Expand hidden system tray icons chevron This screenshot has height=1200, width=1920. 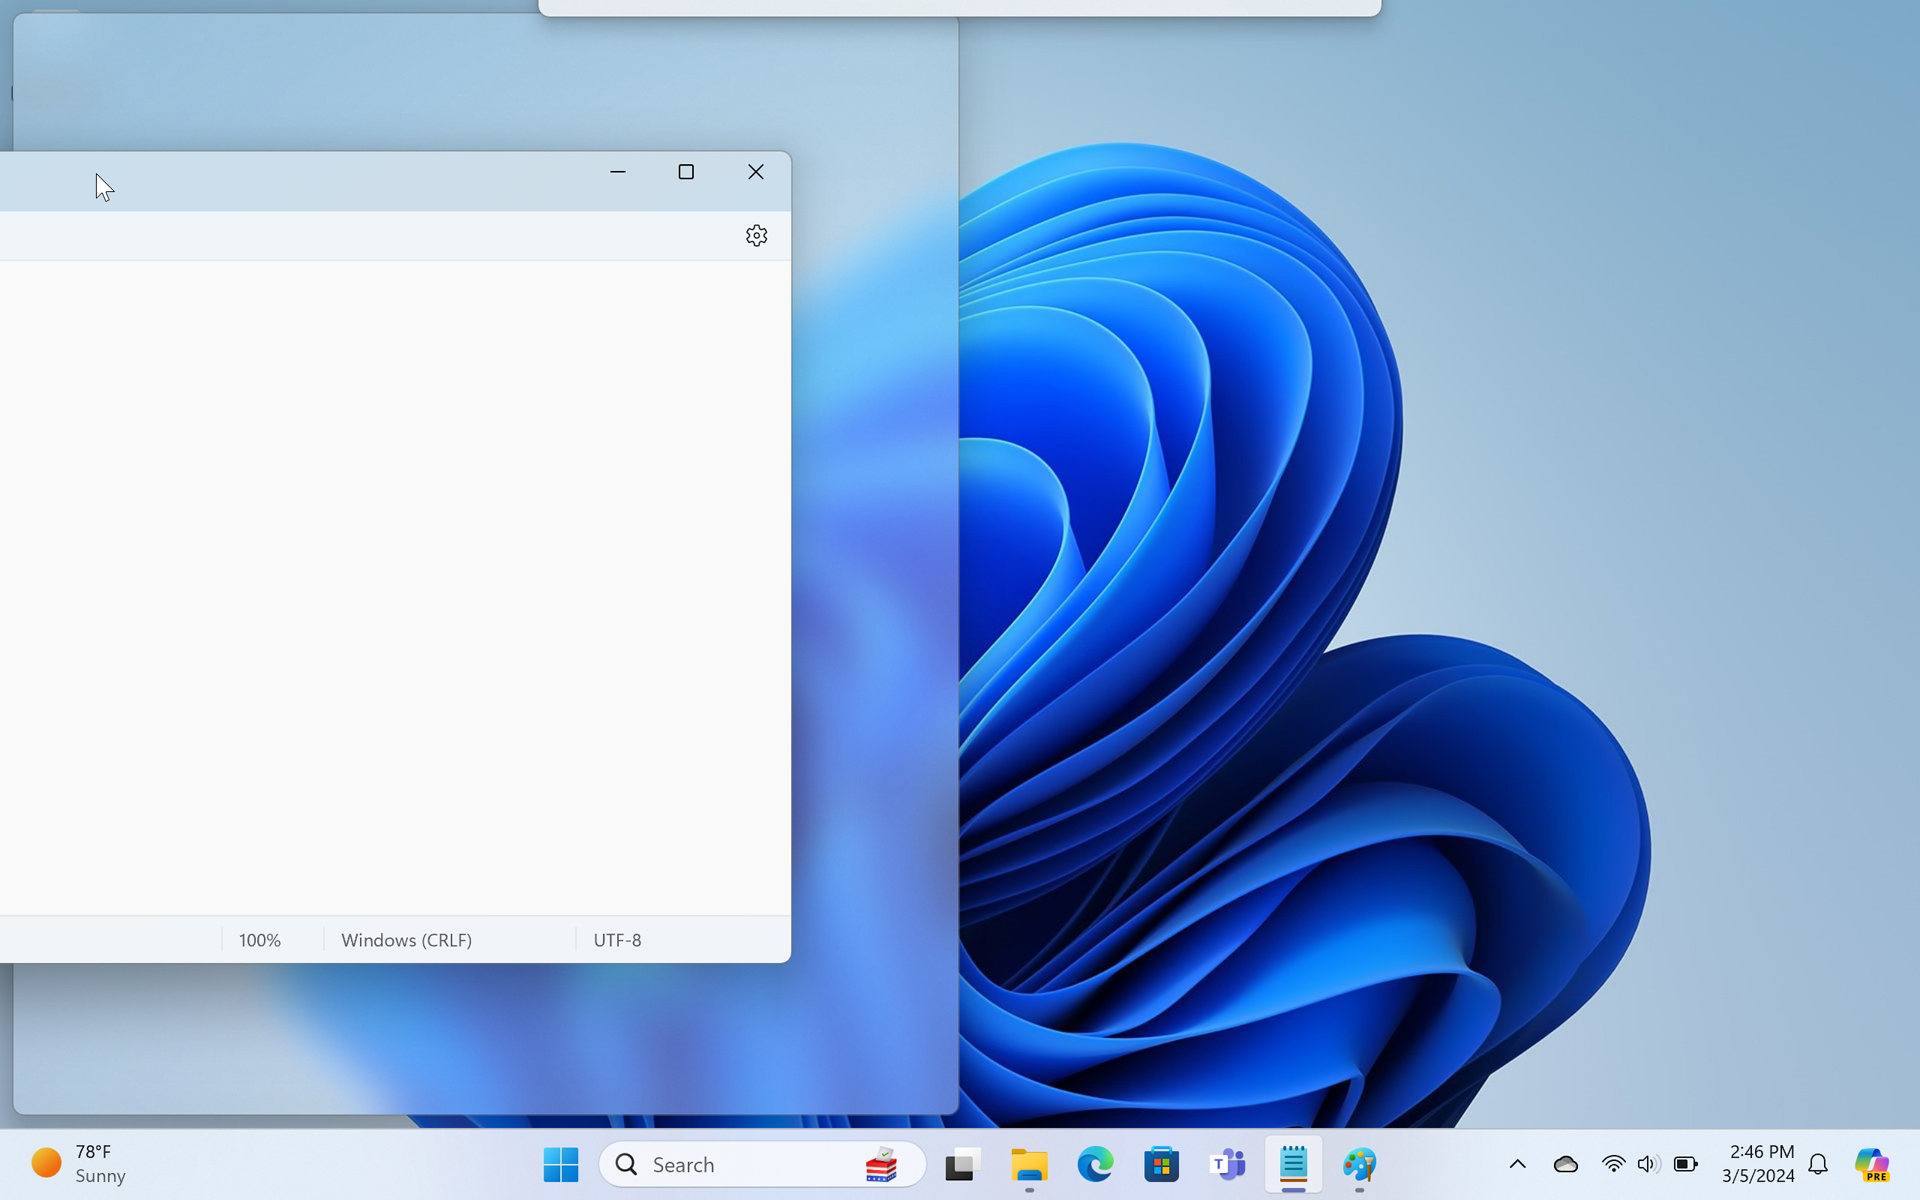click(x=1517, y=1164)
